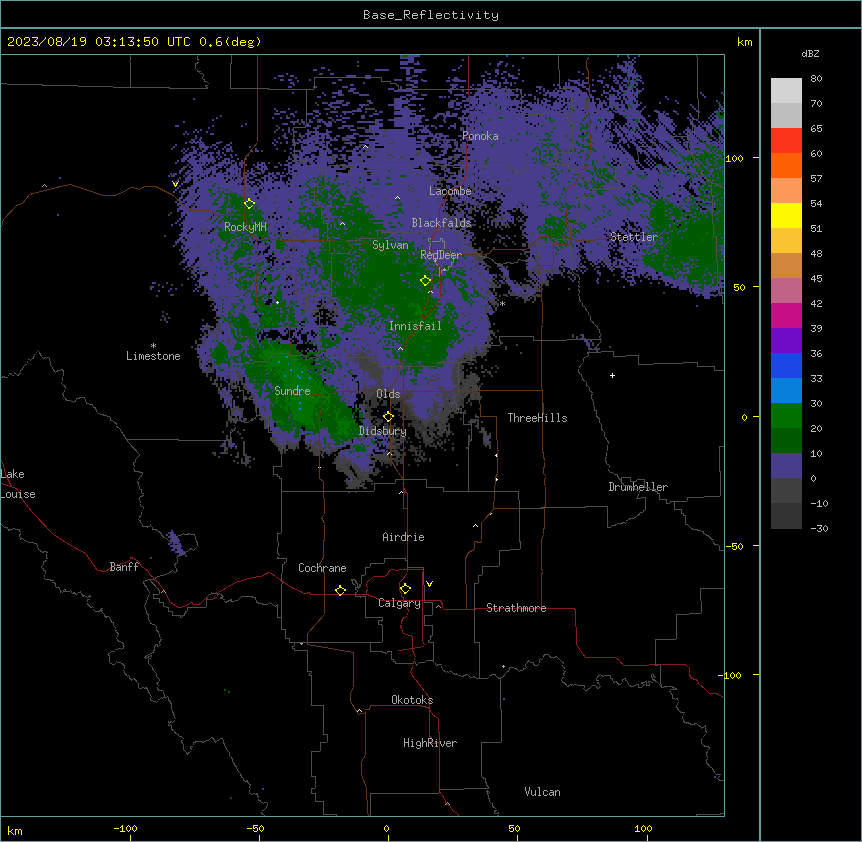Click the Airdrie map label
The image size is (862, 842).
(x=404, y=537)
